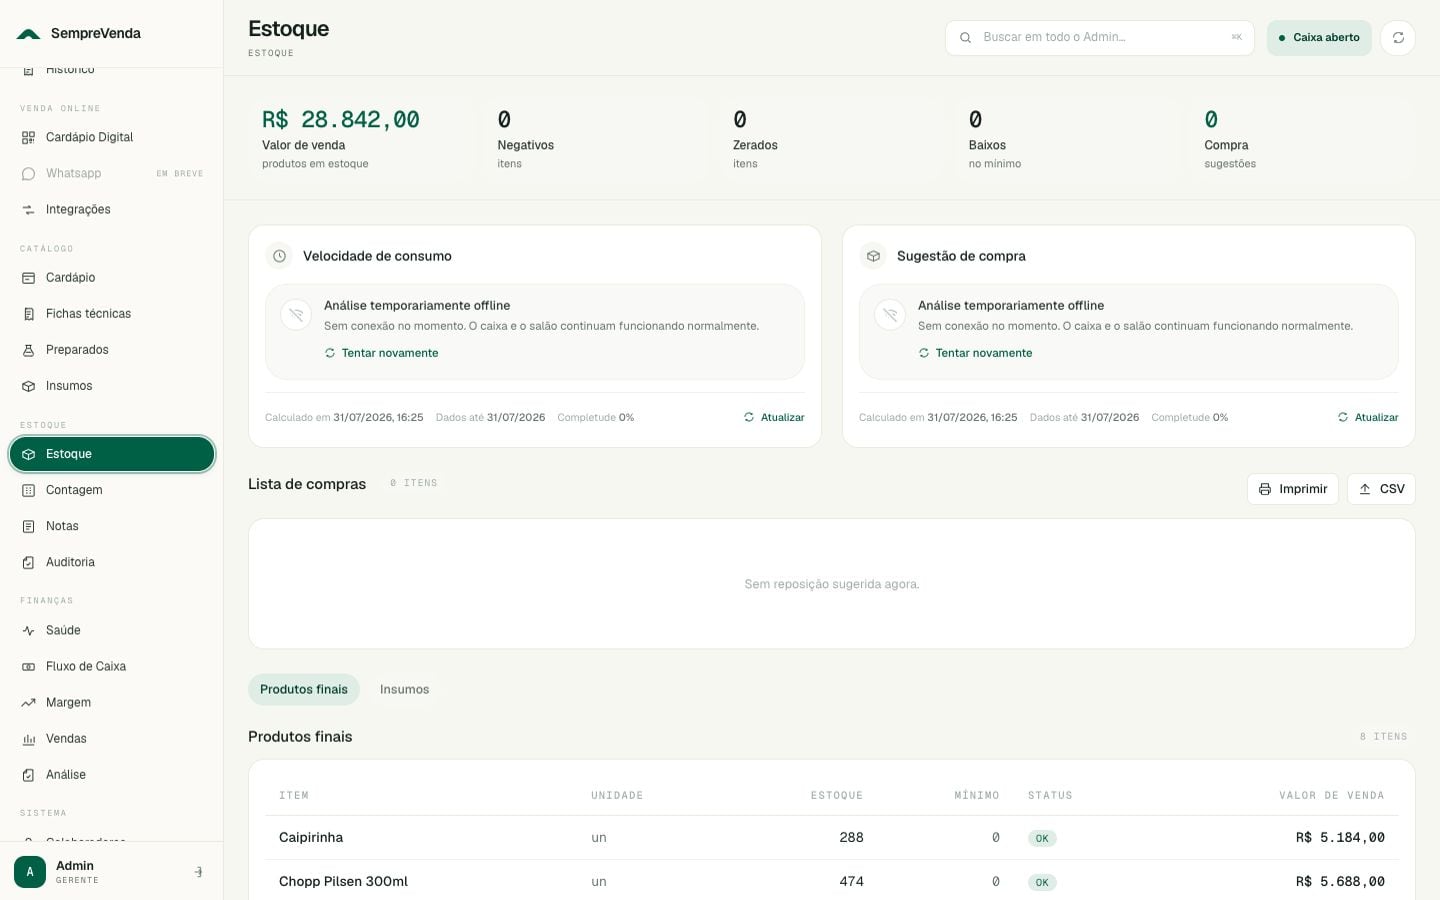Click the R$ 5.184,00 value cell
1440x900 pixels.
tap(1340, 838)
